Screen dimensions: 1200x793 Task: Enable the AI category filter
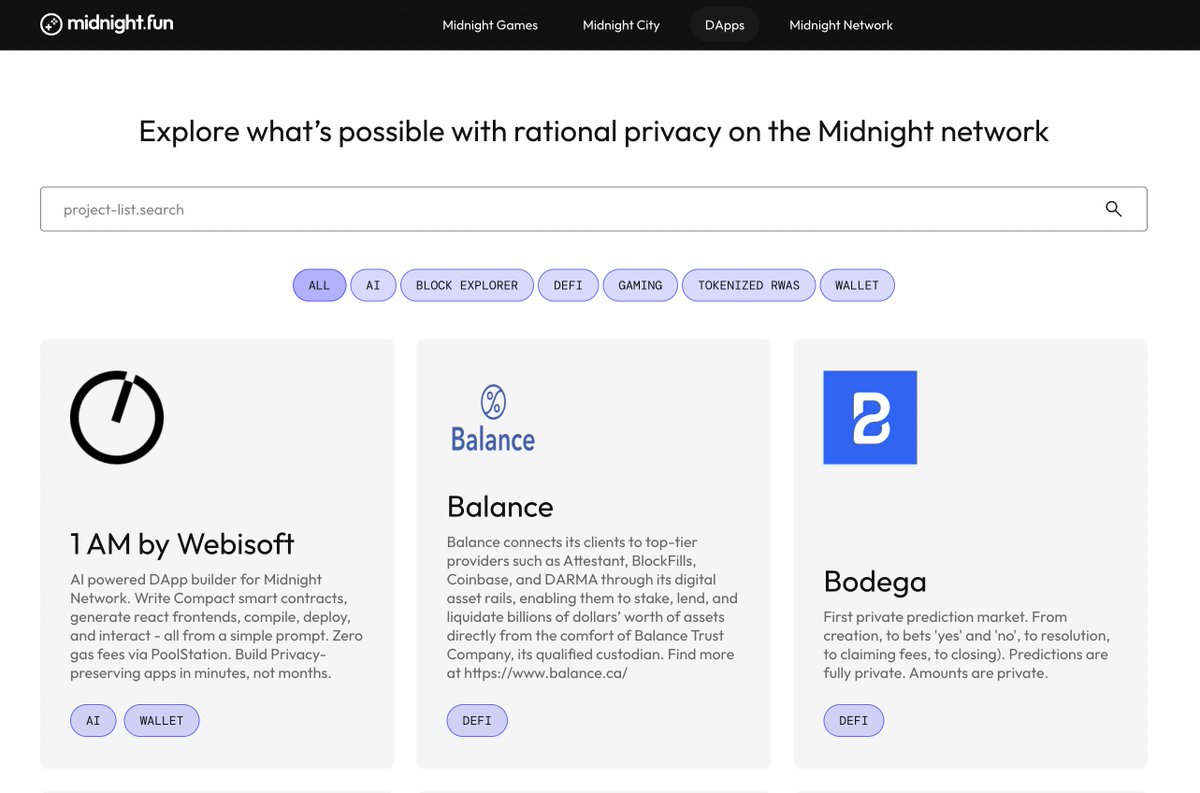[373, 285]
